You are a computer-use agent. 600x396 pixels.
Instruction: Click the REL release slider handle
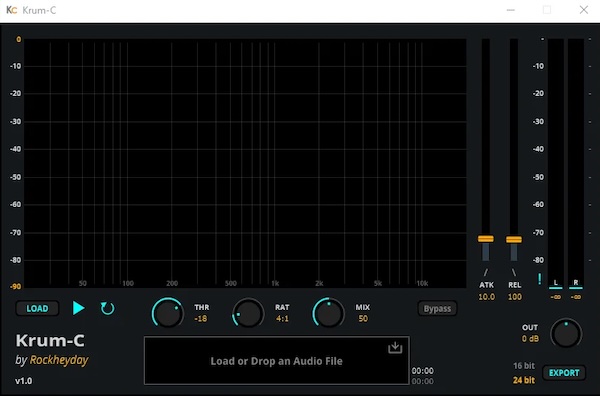coord(514,240)
